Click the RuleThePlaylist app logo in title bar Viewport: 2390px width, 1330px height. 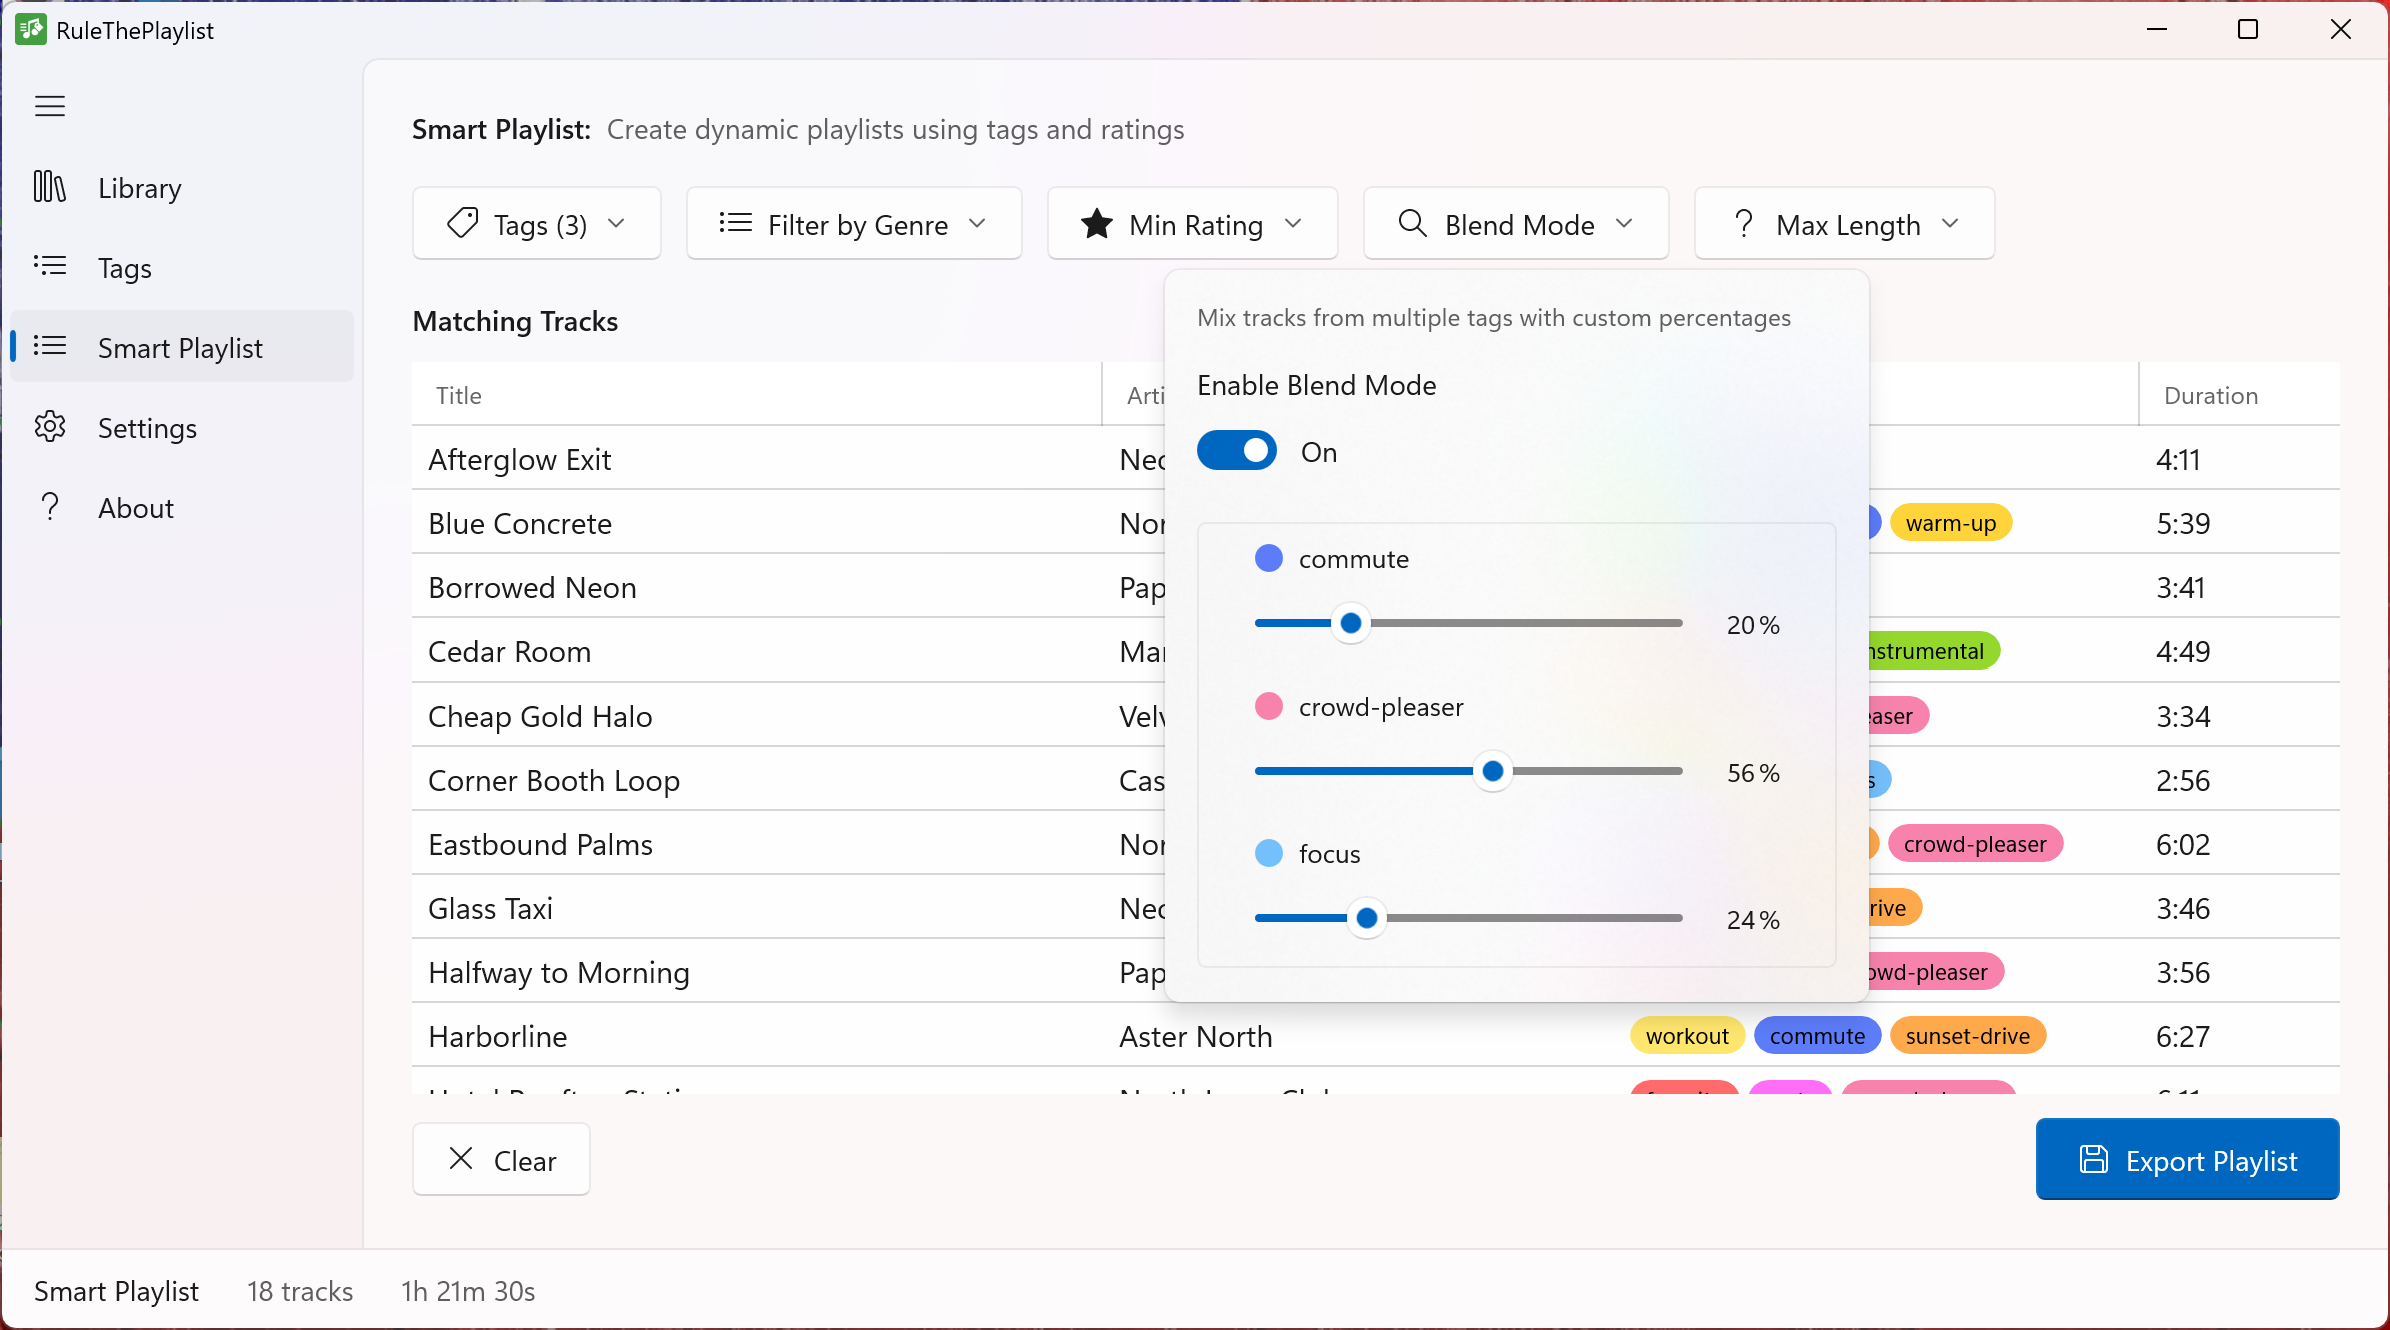pyautogui.click(x=31, y=30)
